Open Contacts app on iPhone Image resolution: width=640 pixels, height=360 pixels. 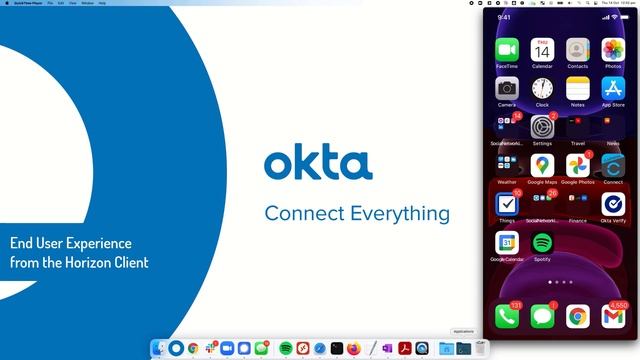578,50
